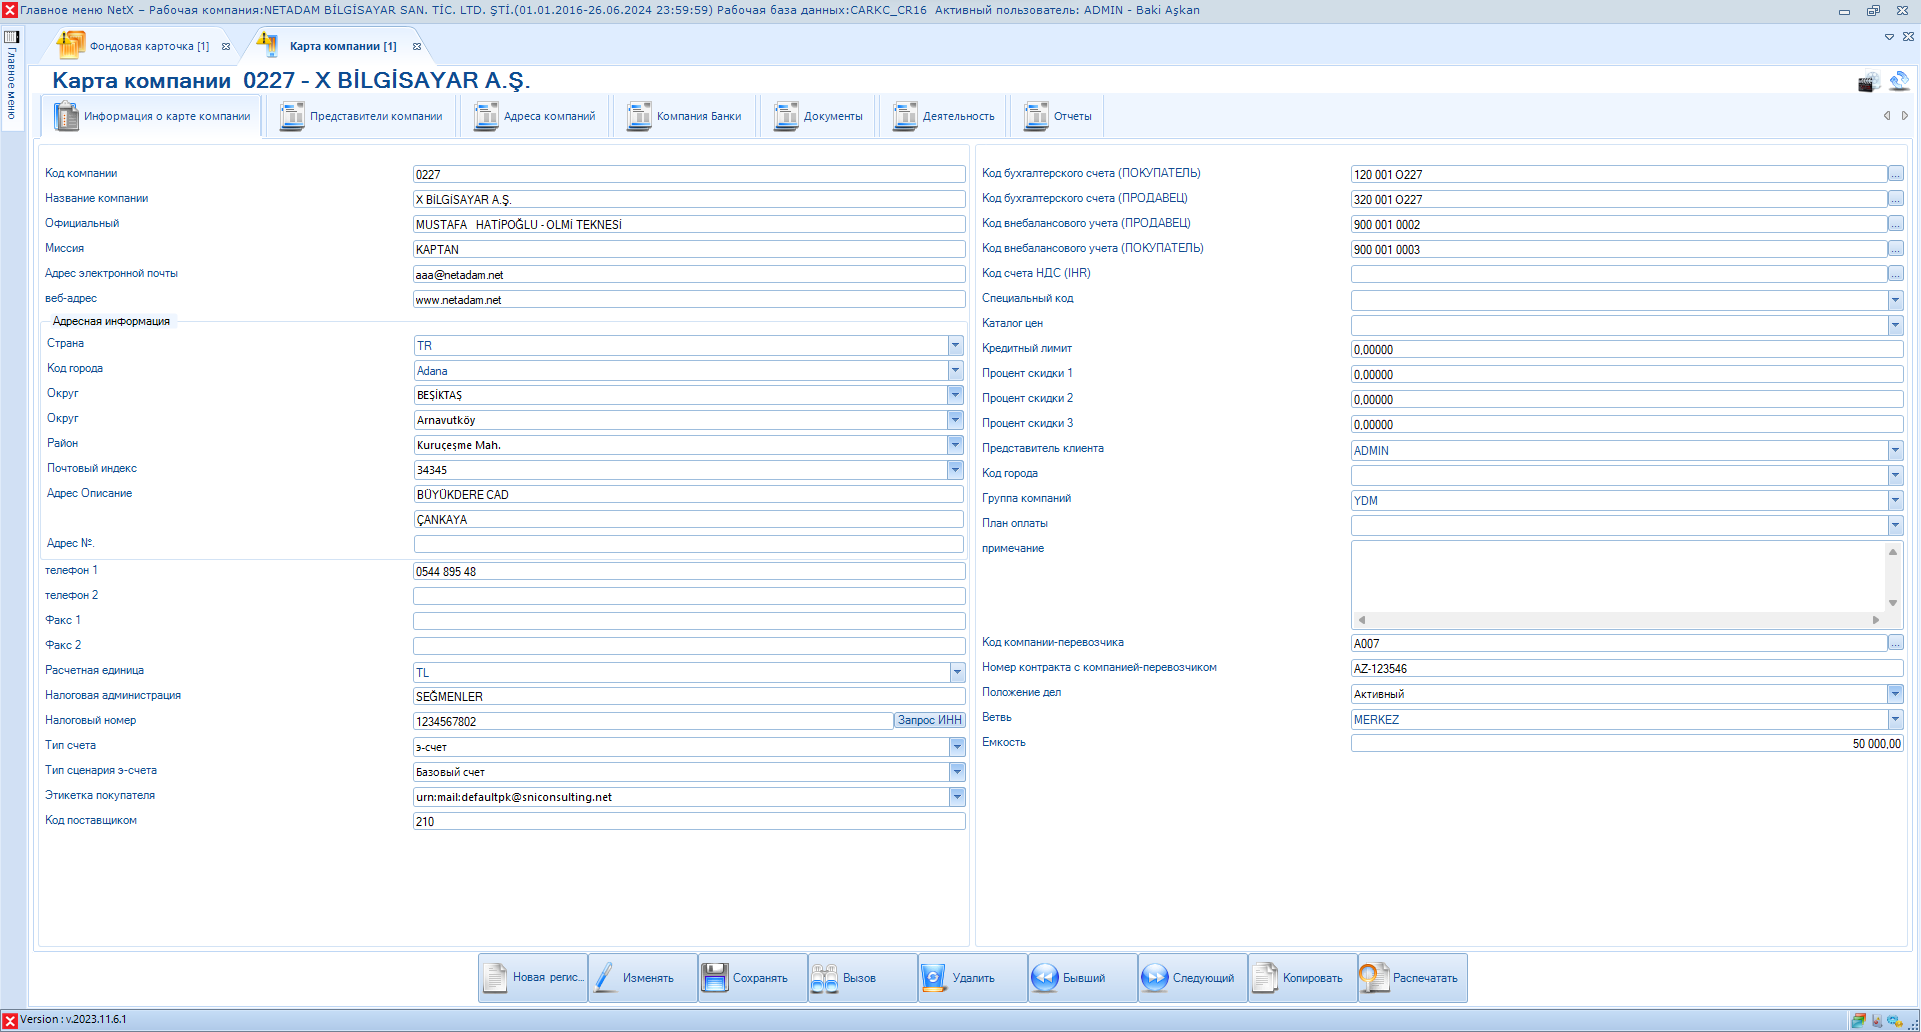Click the Сохранять (save) floppy disk icon
1921x1032 pixels.
[715, 978]
